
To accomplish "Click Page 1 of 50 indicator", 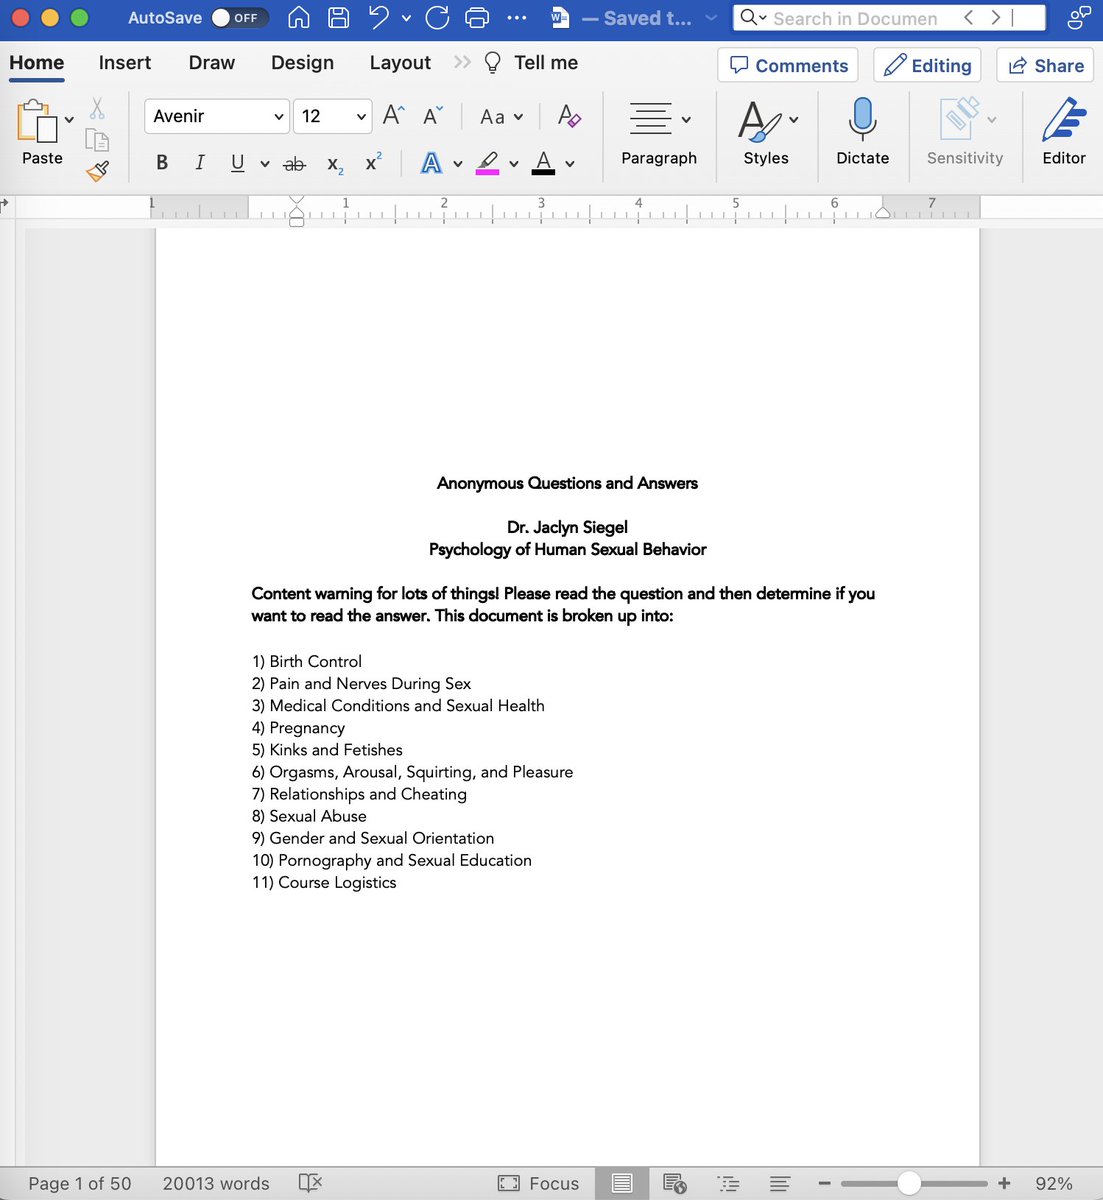I will (80, 1183).
